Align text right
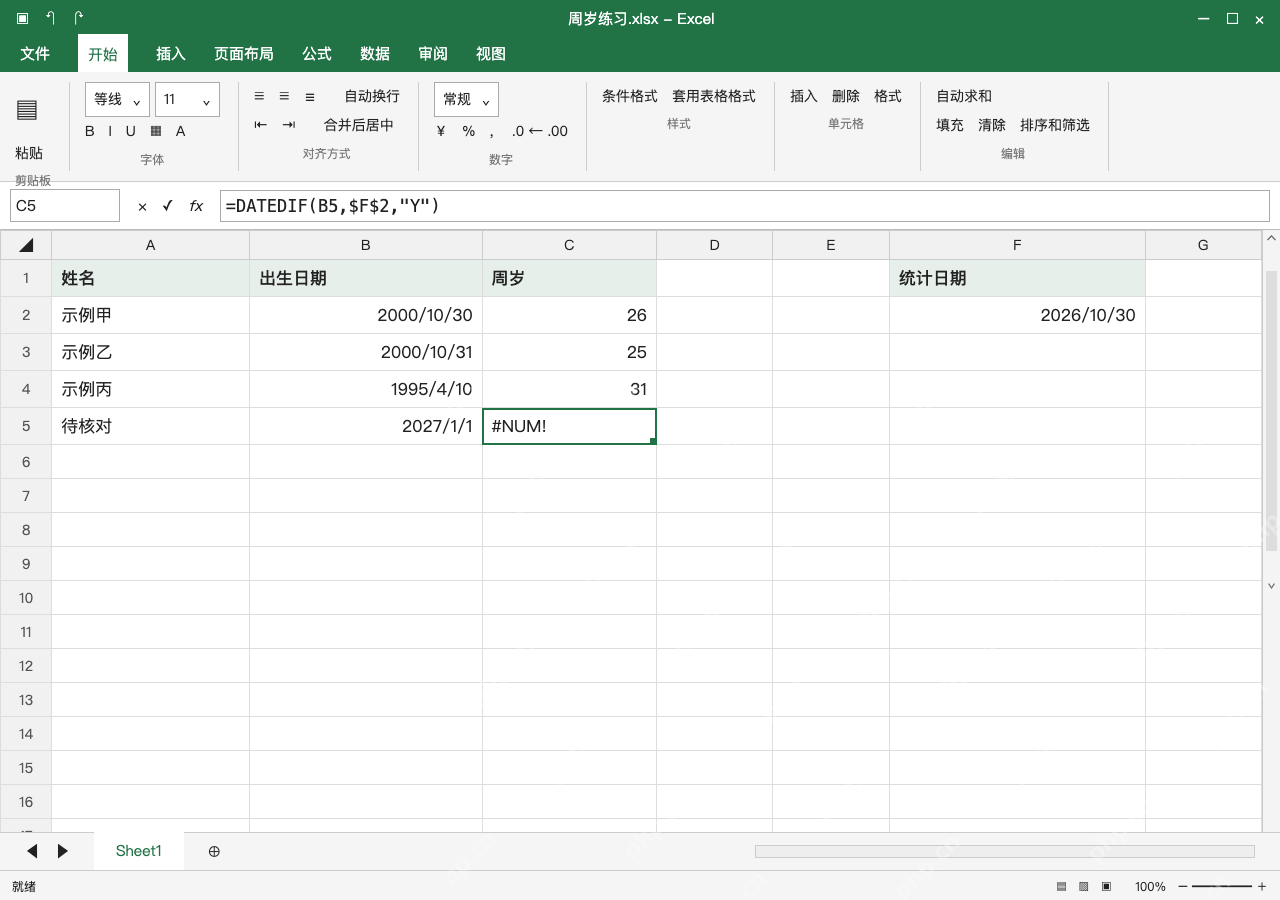The image size is (1280, 900). [310, 96]
